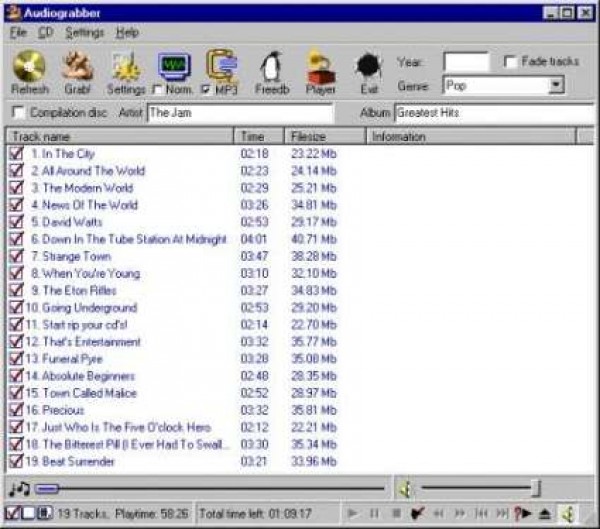Open Settings from the toolbar
600x529 pixels.
tap(126, 66)
